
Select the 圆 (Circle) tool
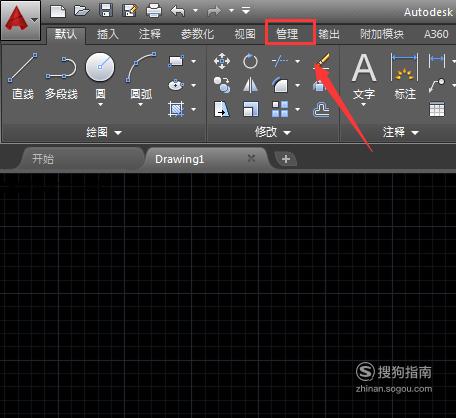coord(100,76)
